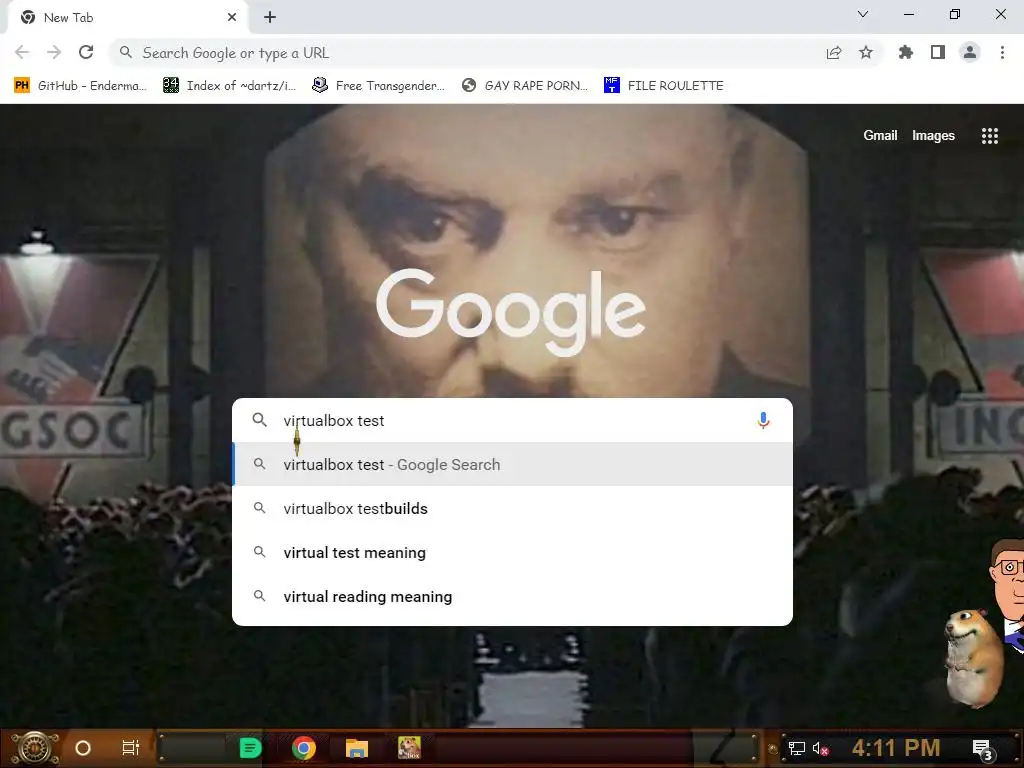Screen dimensions: 1024x768
Task: Select 'virtualbox testbuilds' suggestion
Action: coord(513,509)
